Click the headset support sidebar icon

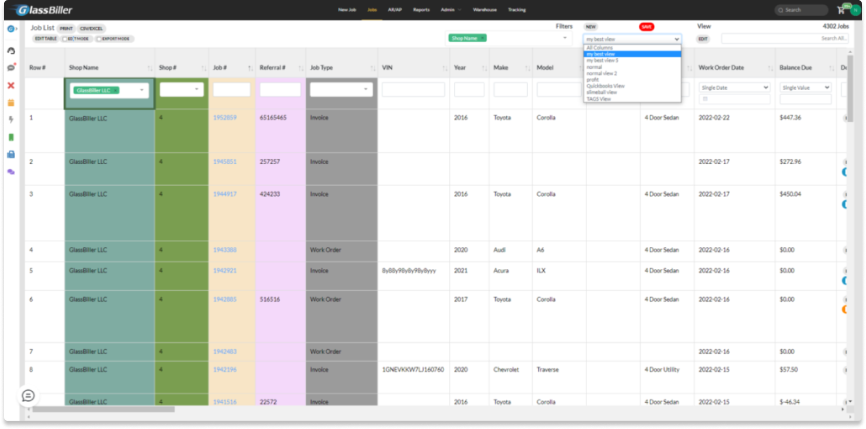(11, 50)
